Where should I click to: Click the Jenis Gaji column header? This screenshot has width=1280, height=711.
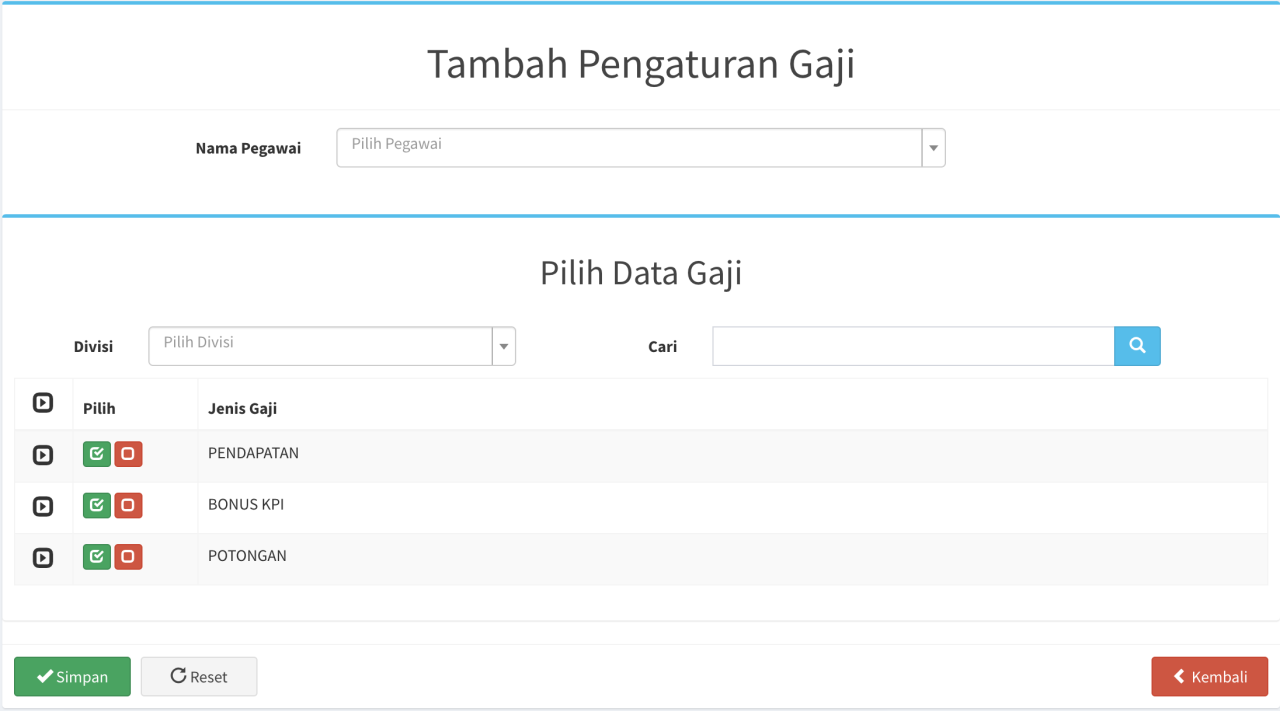point(242,408)
